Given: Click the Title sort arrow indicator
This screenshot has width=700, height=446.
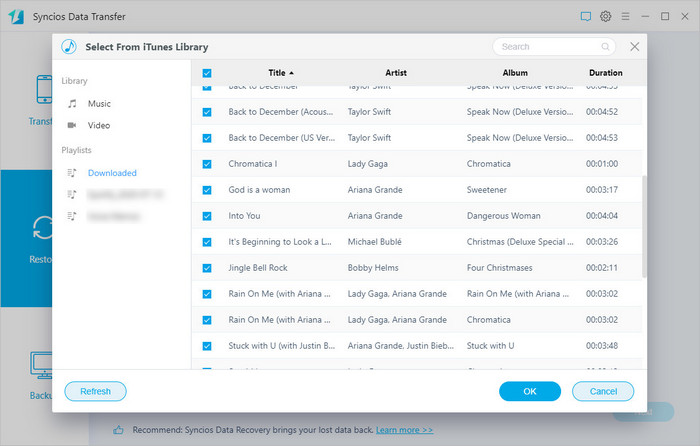Looking at the screenshot, I should coord(292,73).
